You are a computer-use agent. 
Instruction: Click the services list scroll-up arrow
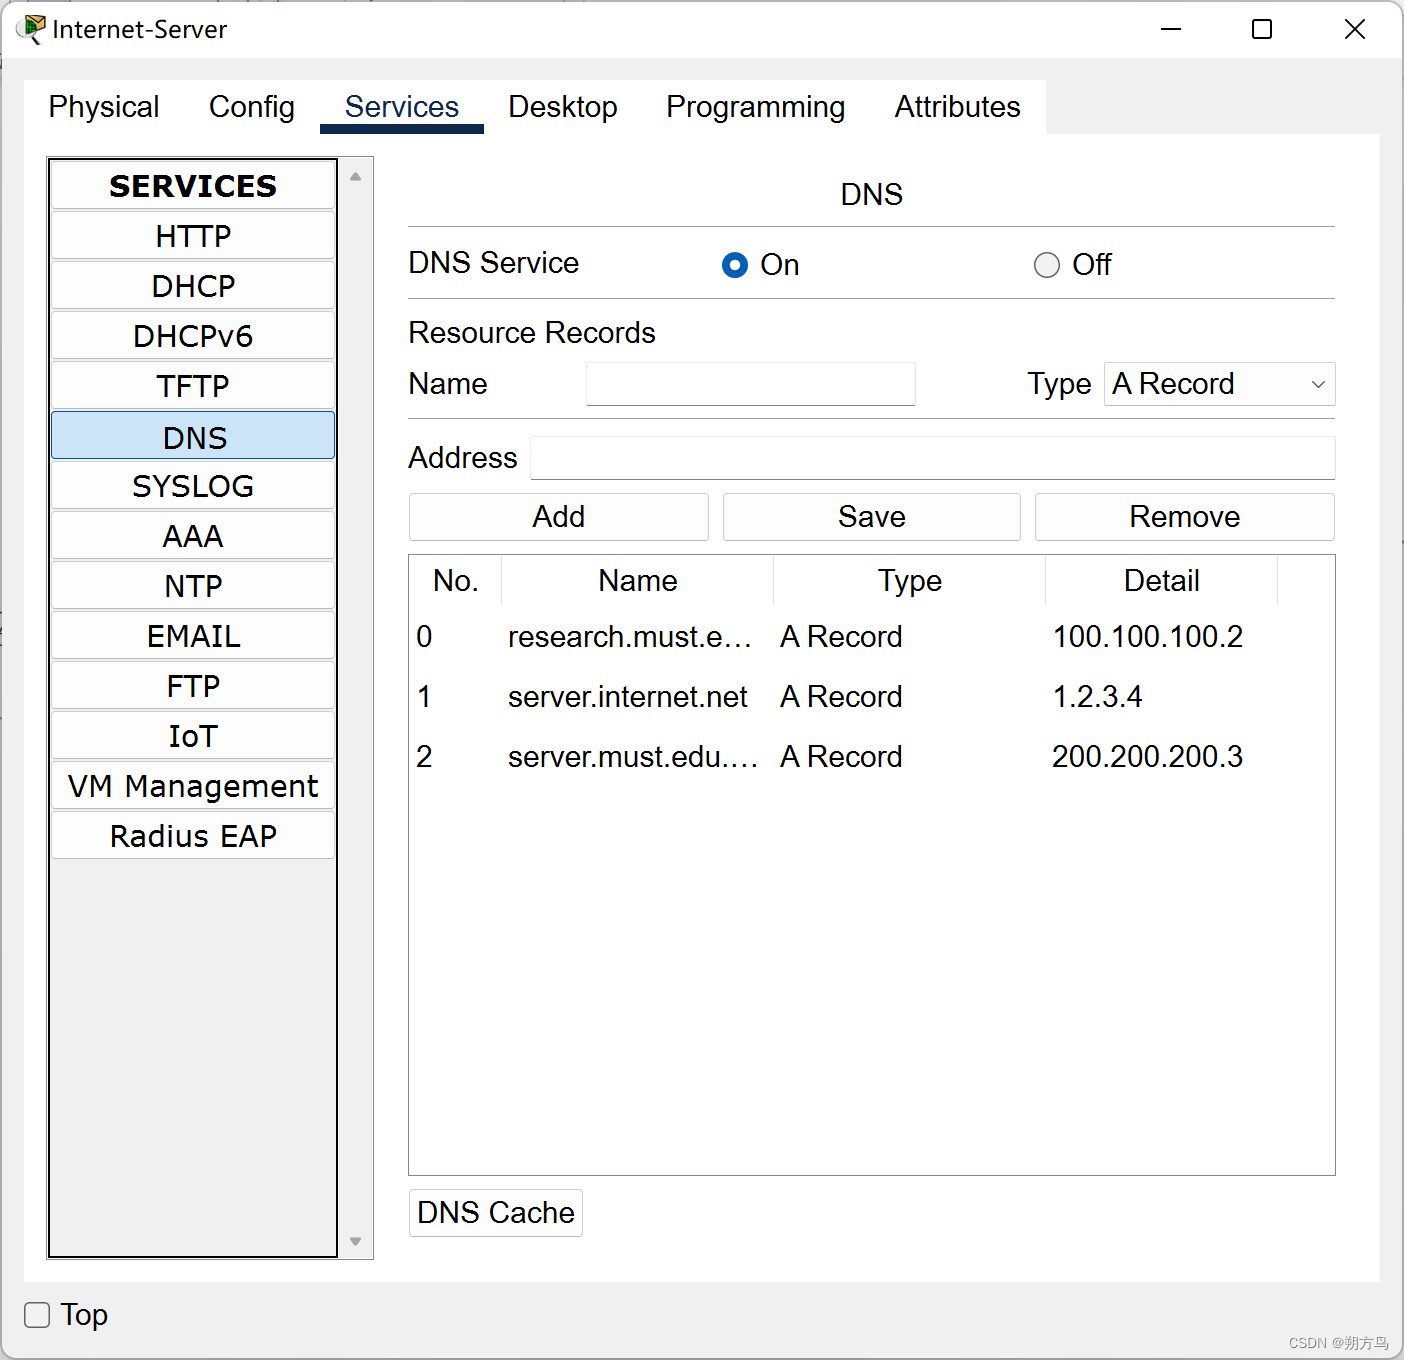coord(355,177)
